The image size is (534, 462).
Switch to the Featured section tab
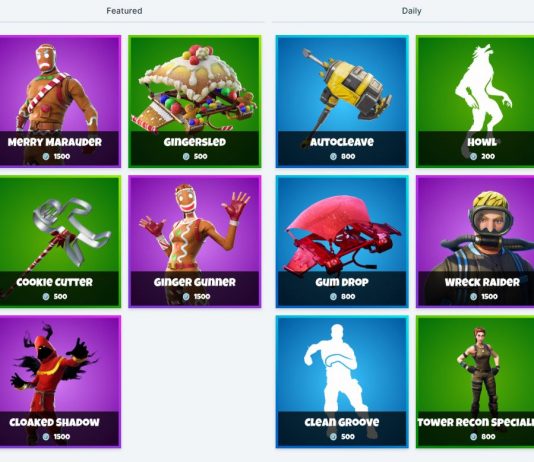[x=124, y=11]
